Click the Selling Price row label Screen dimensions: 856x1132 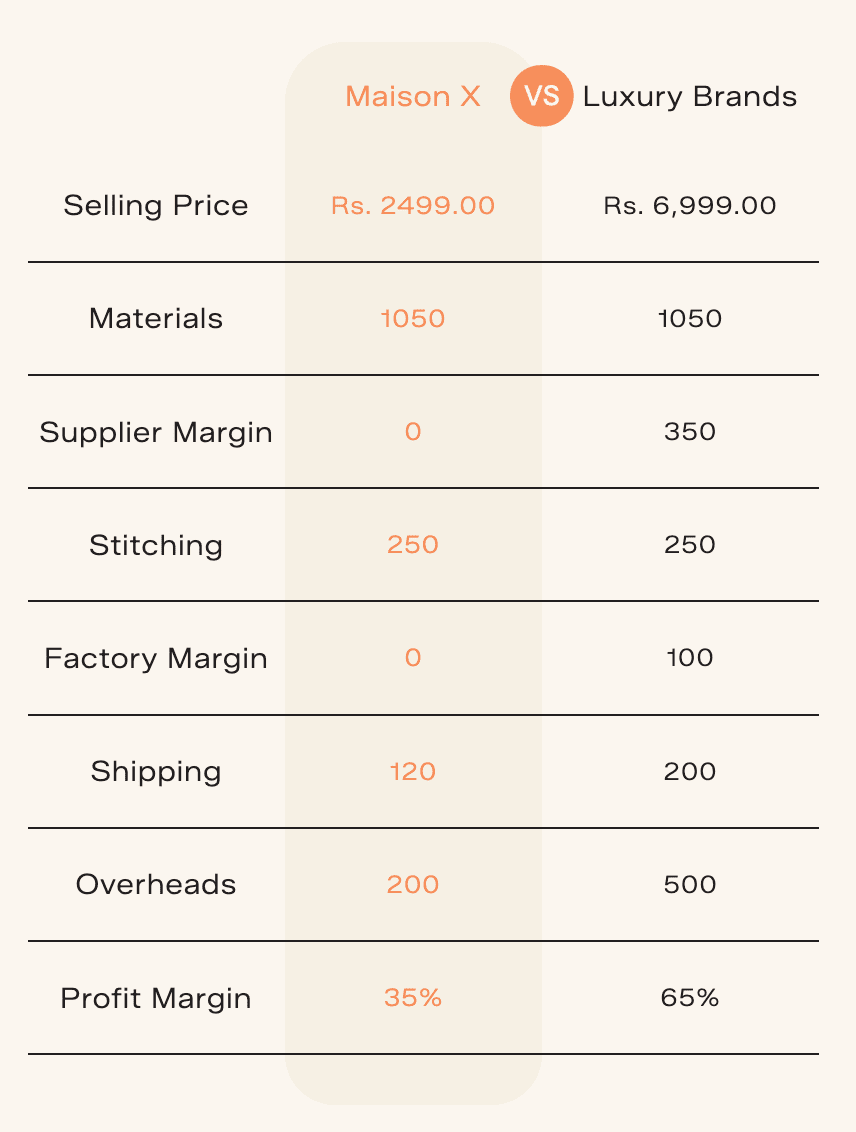point(156,206)
